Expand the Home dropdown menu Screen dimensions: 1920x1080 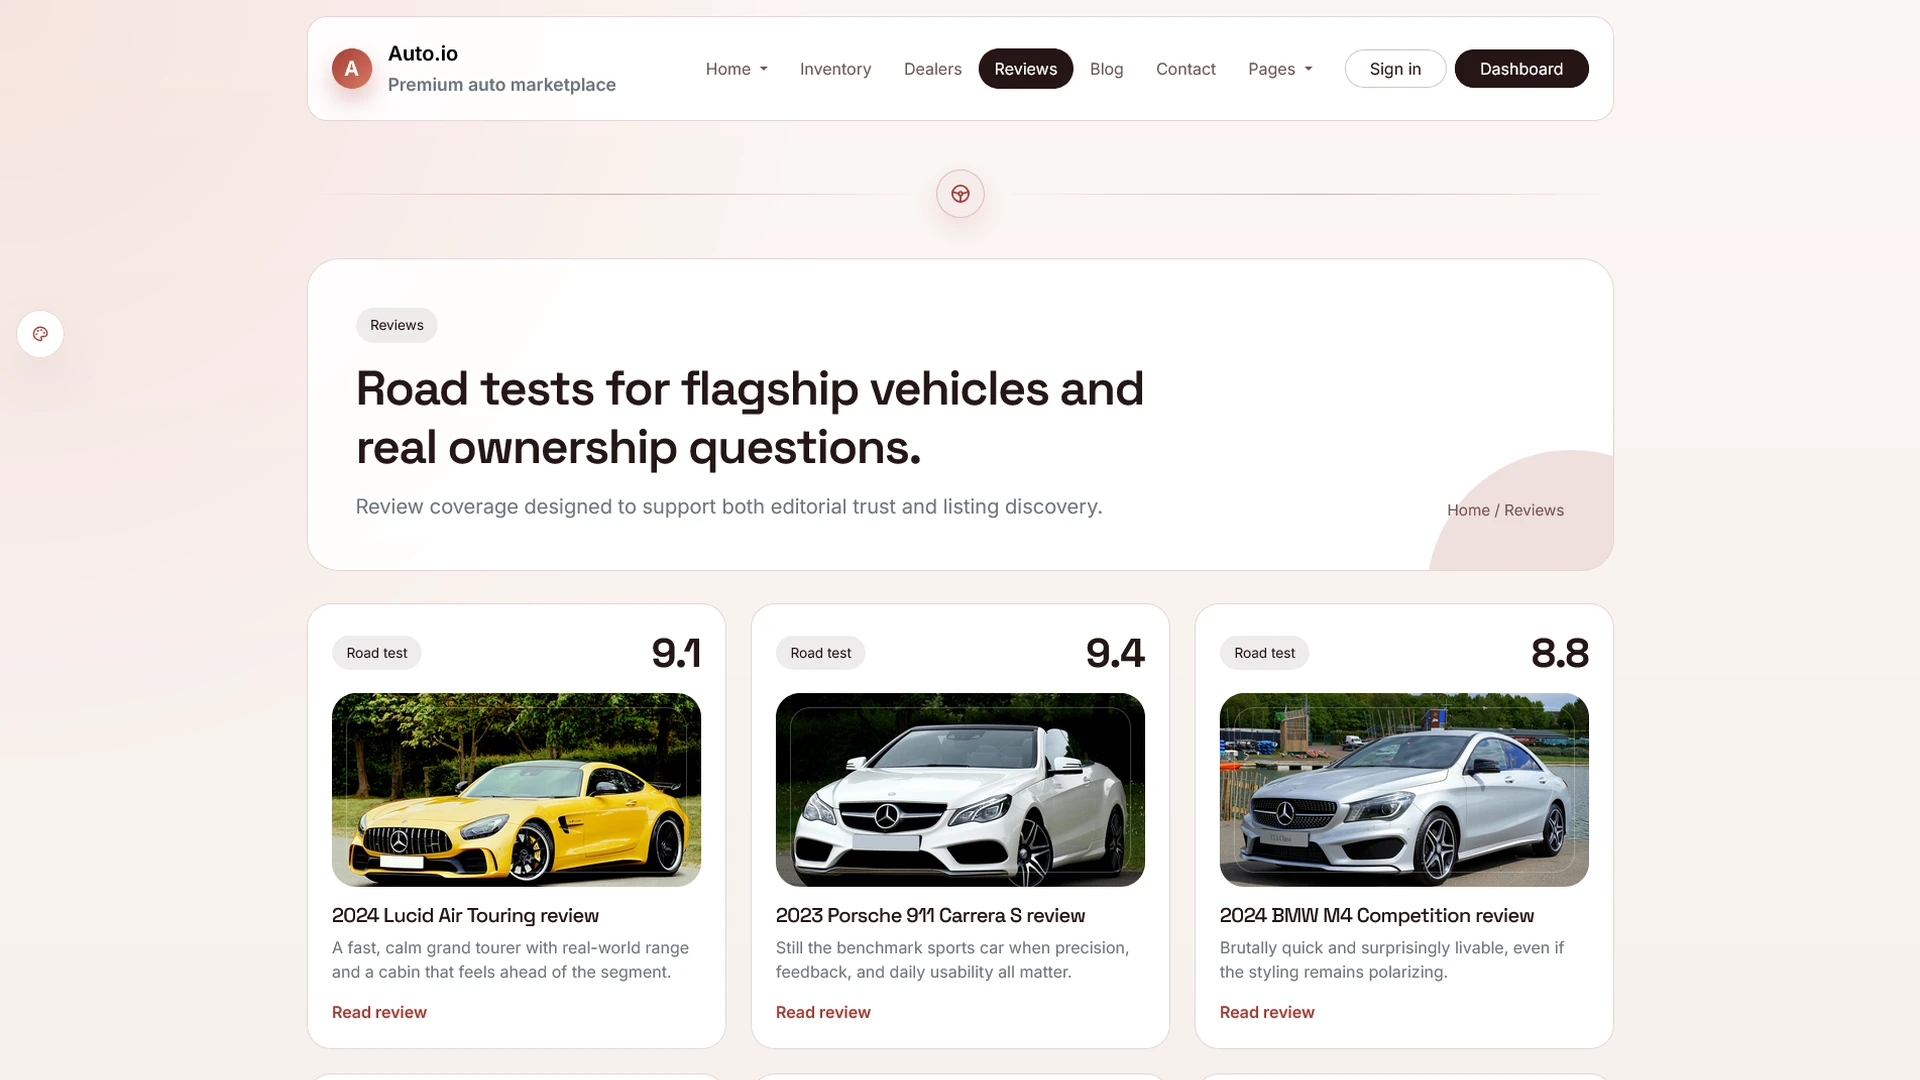tap(736, 69)
